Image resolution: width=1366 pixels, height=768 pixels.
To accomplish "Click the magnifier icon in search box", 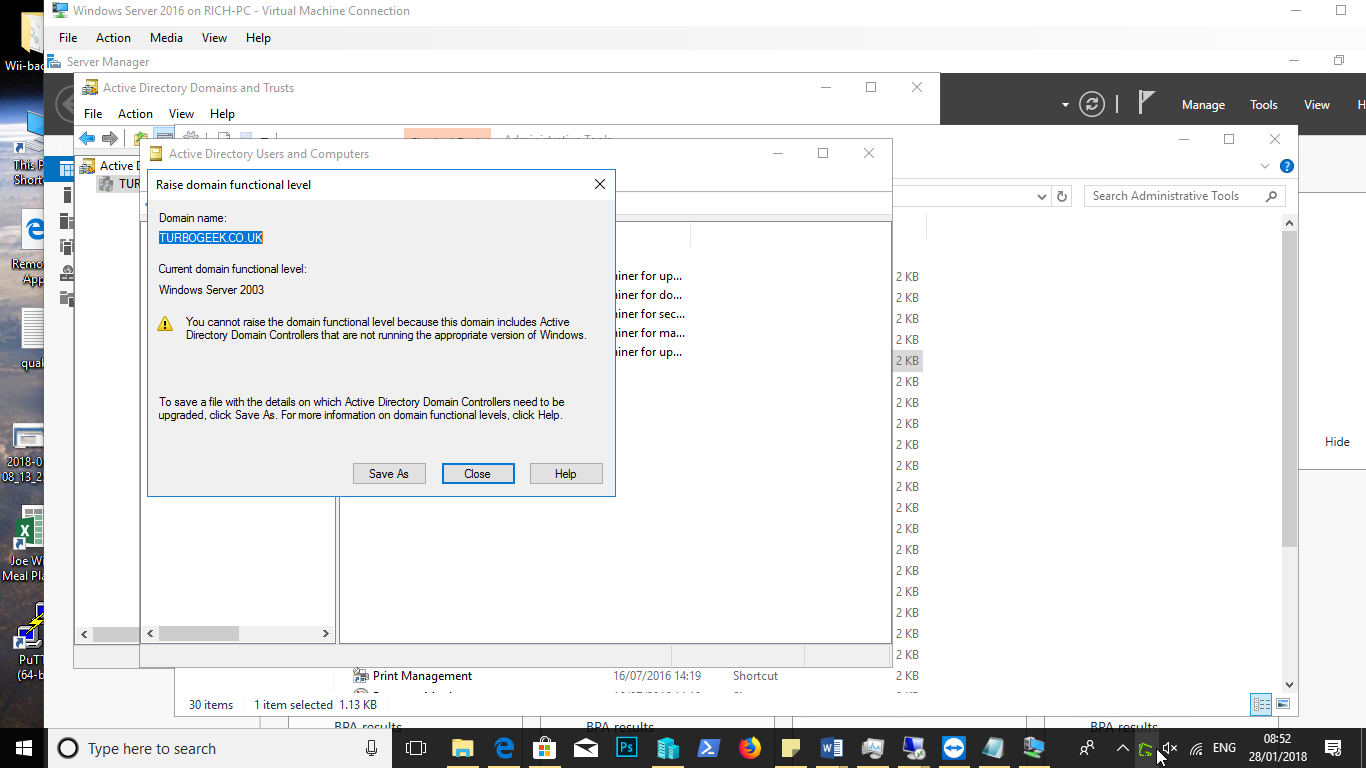I will [1272, 196].
